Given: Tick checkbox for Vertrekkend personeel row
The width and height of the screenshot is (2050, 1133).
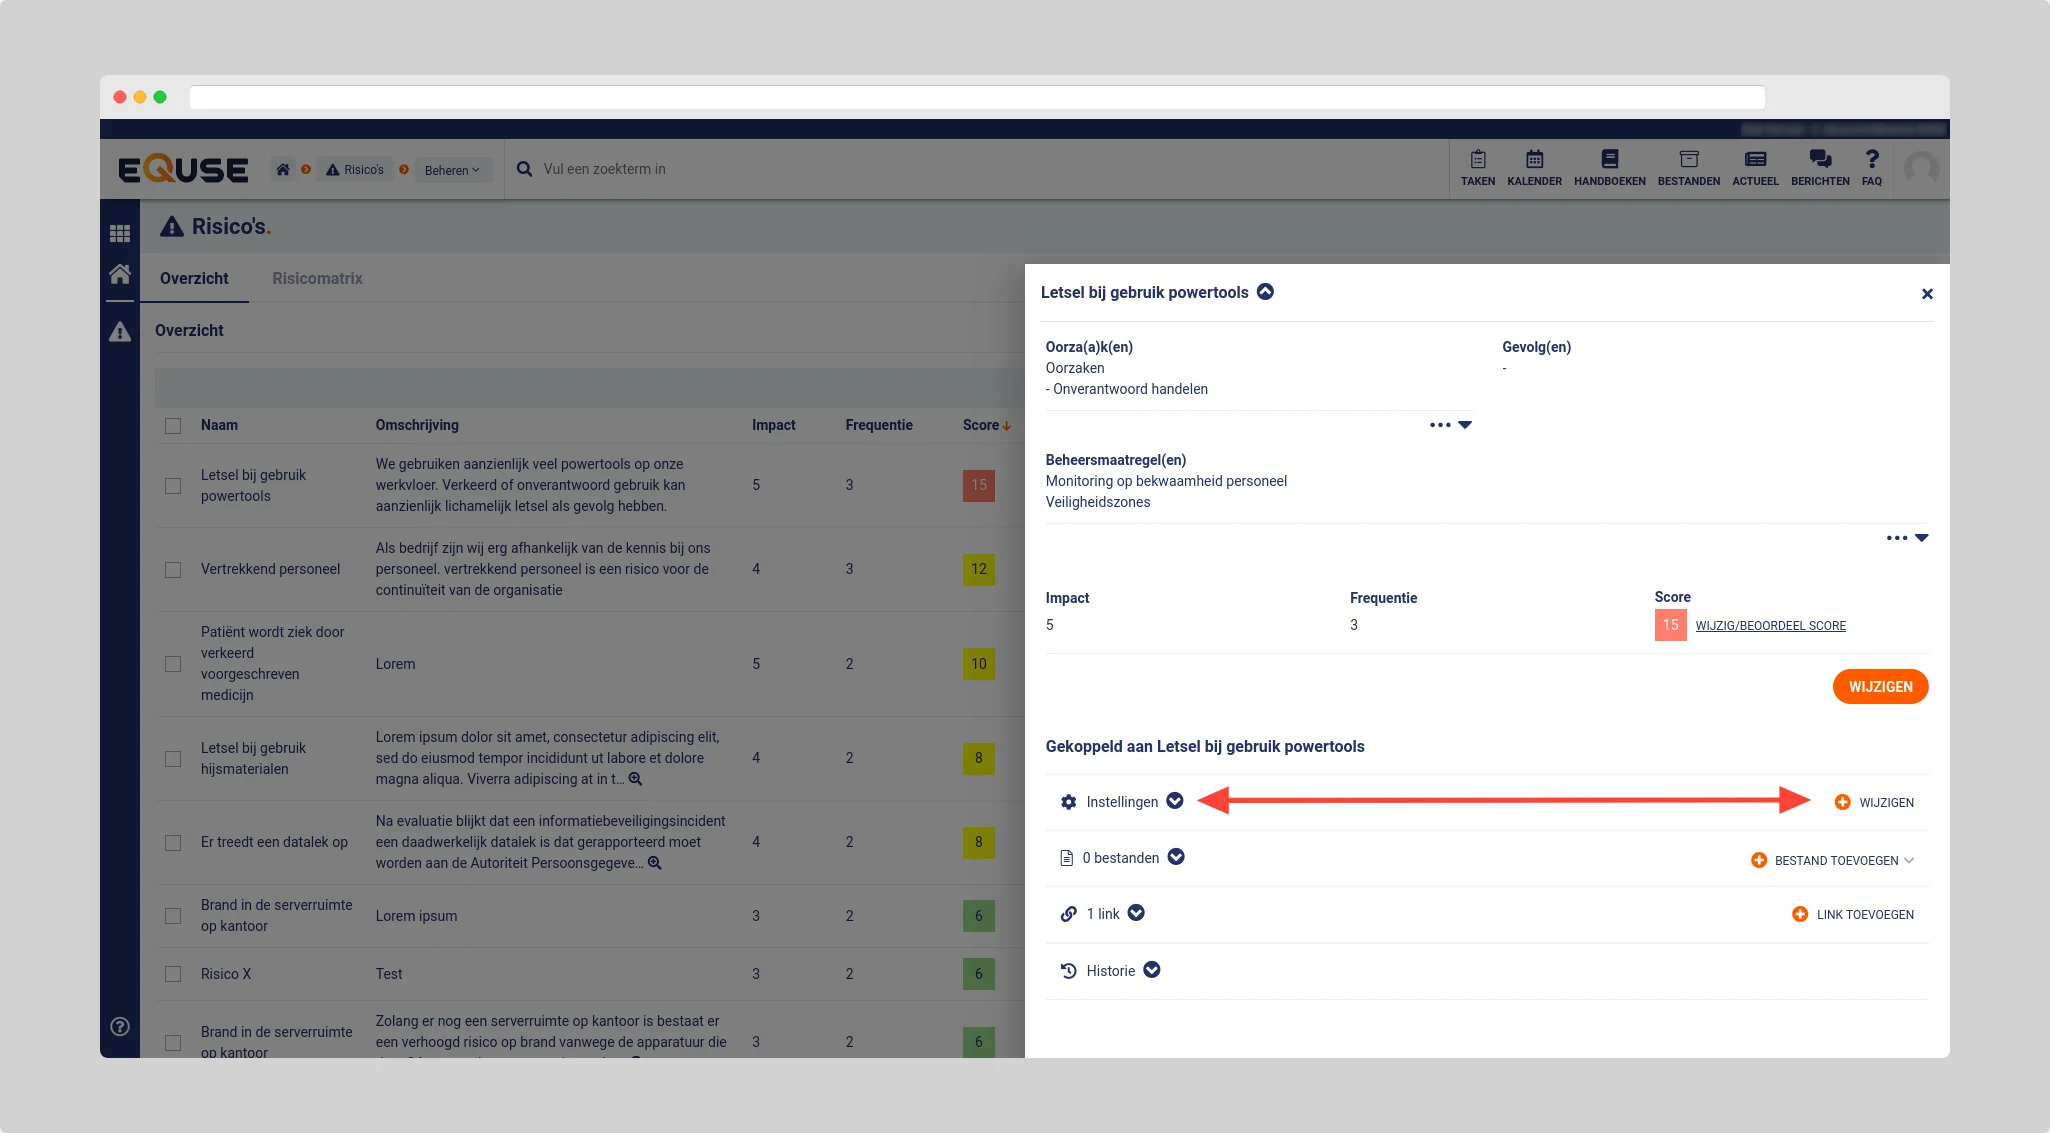Looking at the screenshot, I should click(x=173, y=570).
